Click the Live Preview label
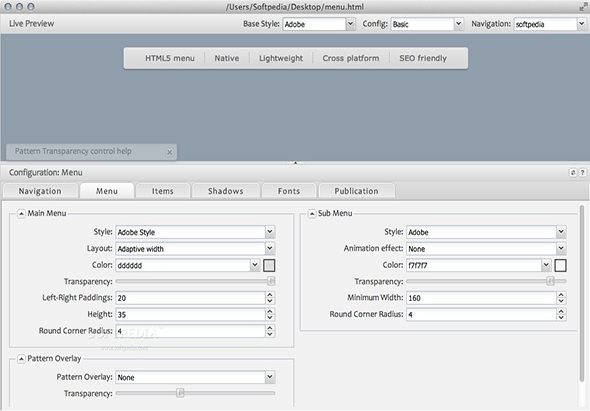Image resolution: width=590 pixels, height=411 pixels. [x=32, y=24]
